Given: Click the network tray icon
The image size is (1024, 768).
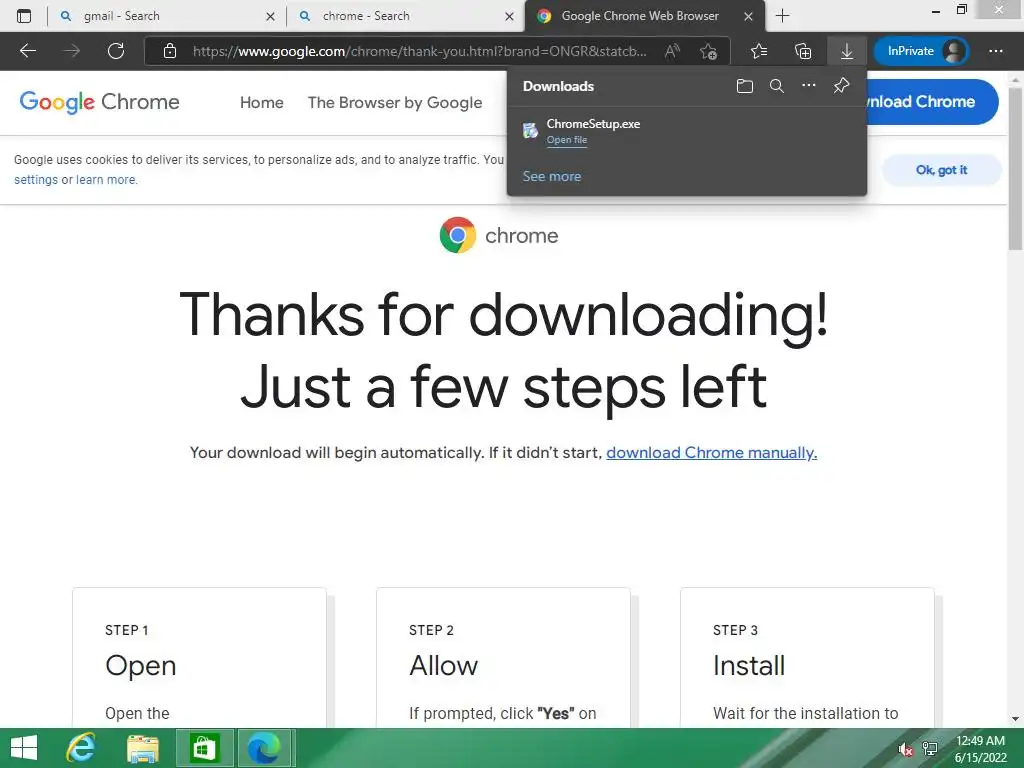Looking at the screenshot, I should pyautogui.click(x=929, y=749).
